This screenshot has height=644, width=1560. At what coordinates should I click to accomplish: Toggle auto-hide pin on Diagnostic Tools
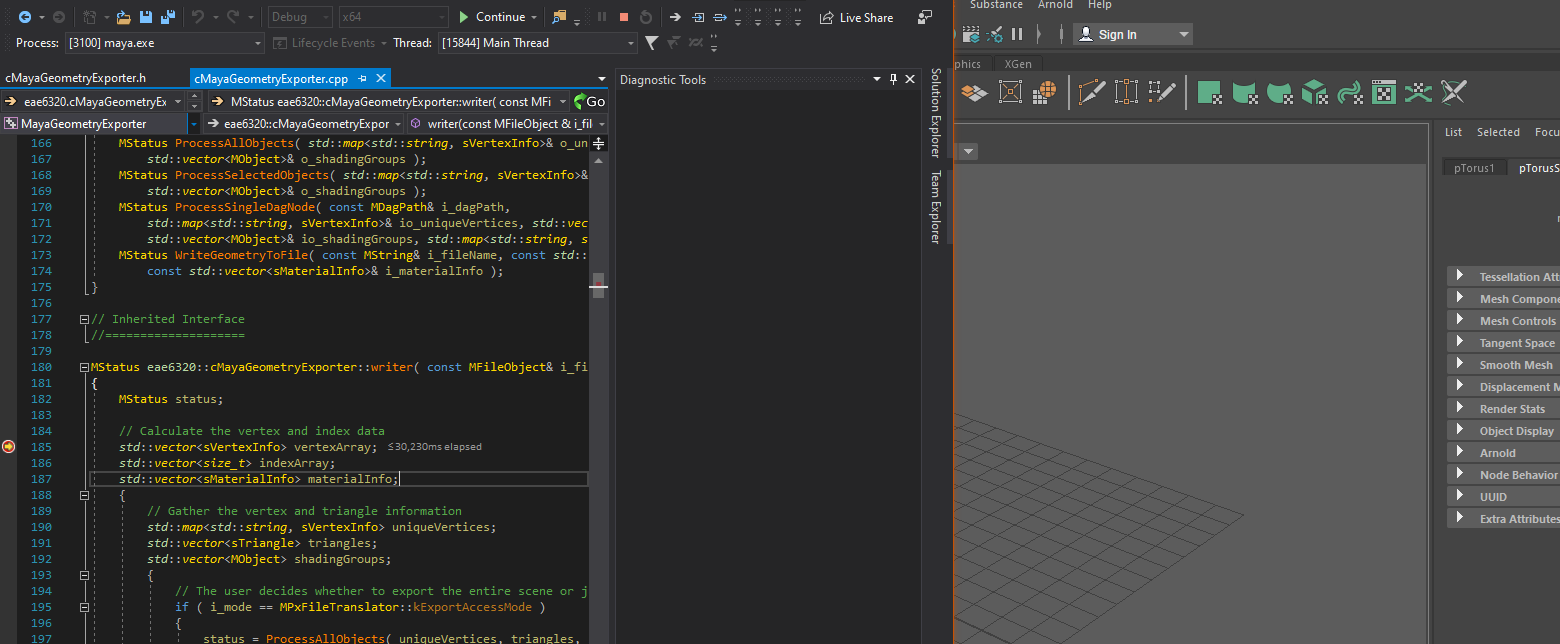pos(893,79)
